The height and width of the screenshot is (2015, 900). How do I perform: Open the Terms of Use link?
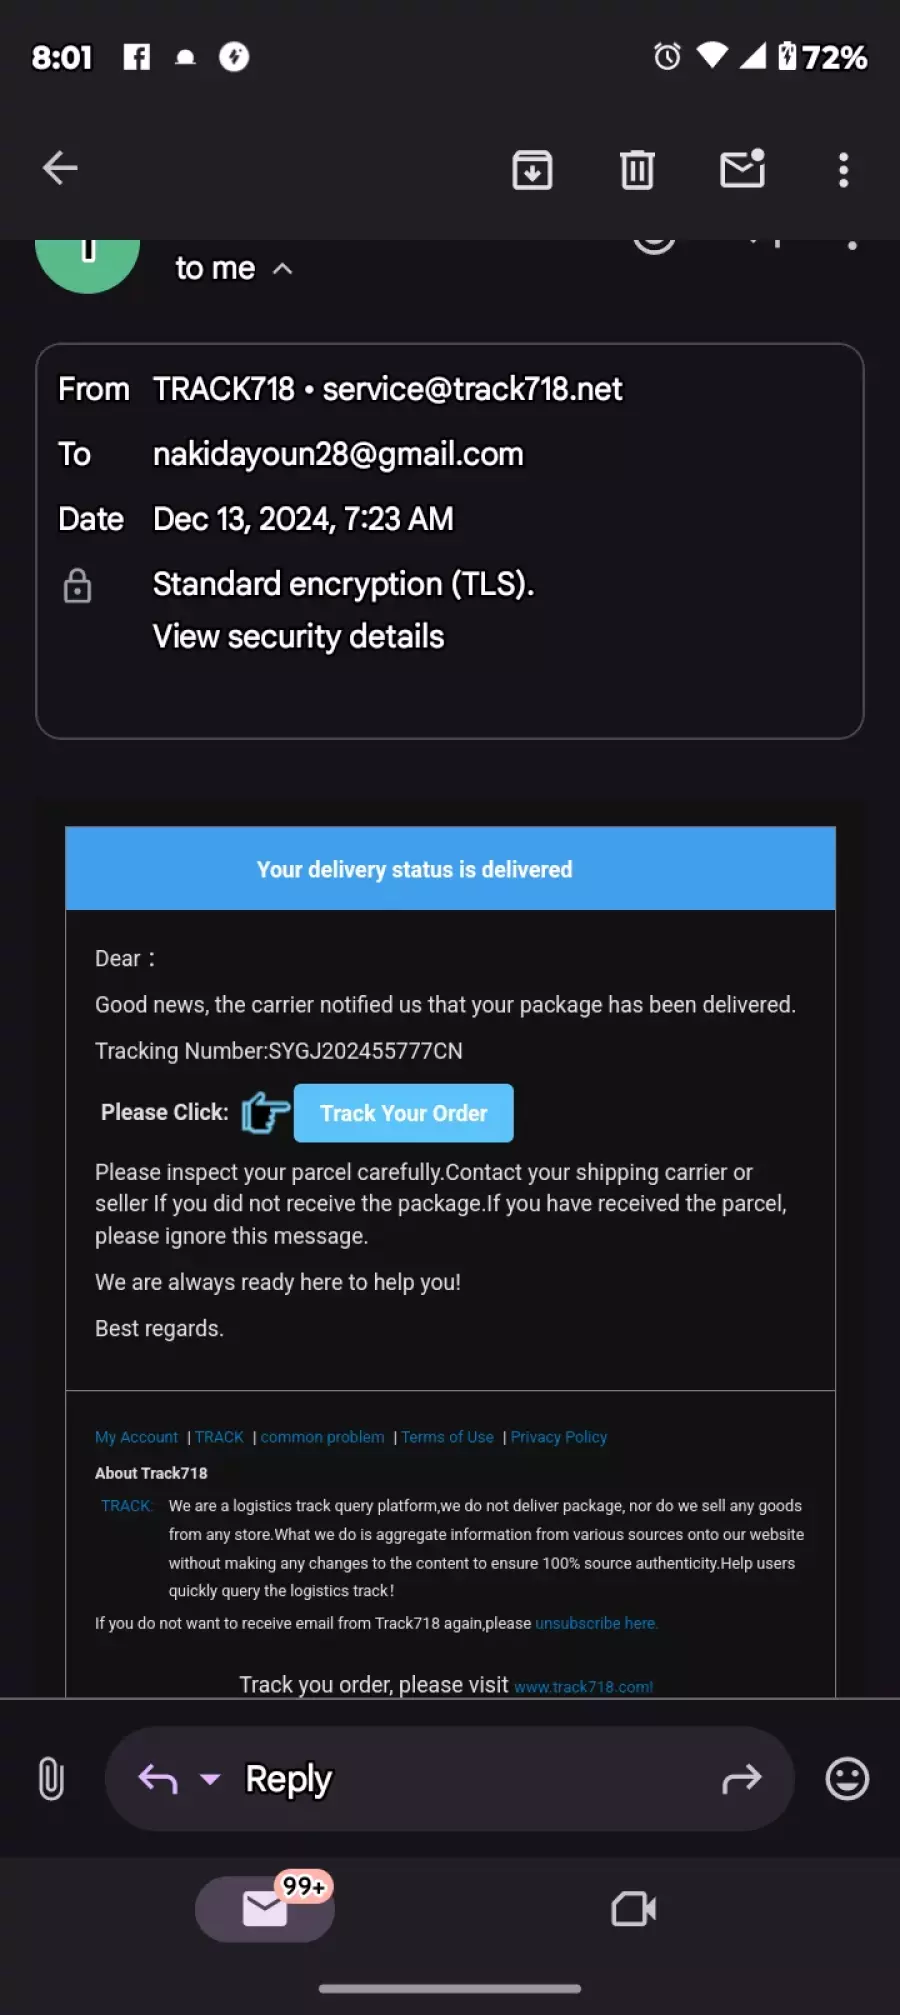447,1437
